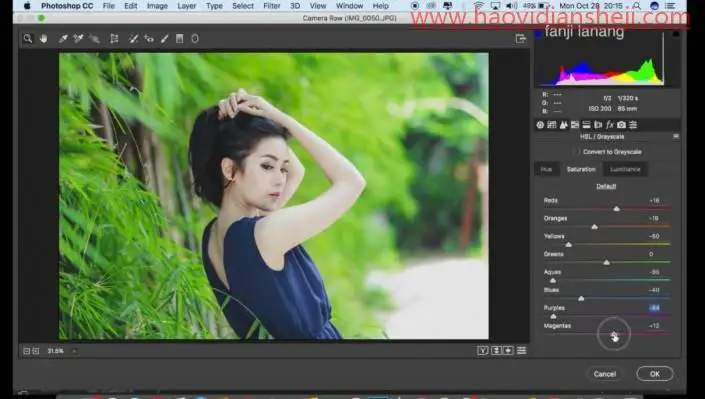
Task: Click the Greens saturation slider handle
Action: point(607,262)
